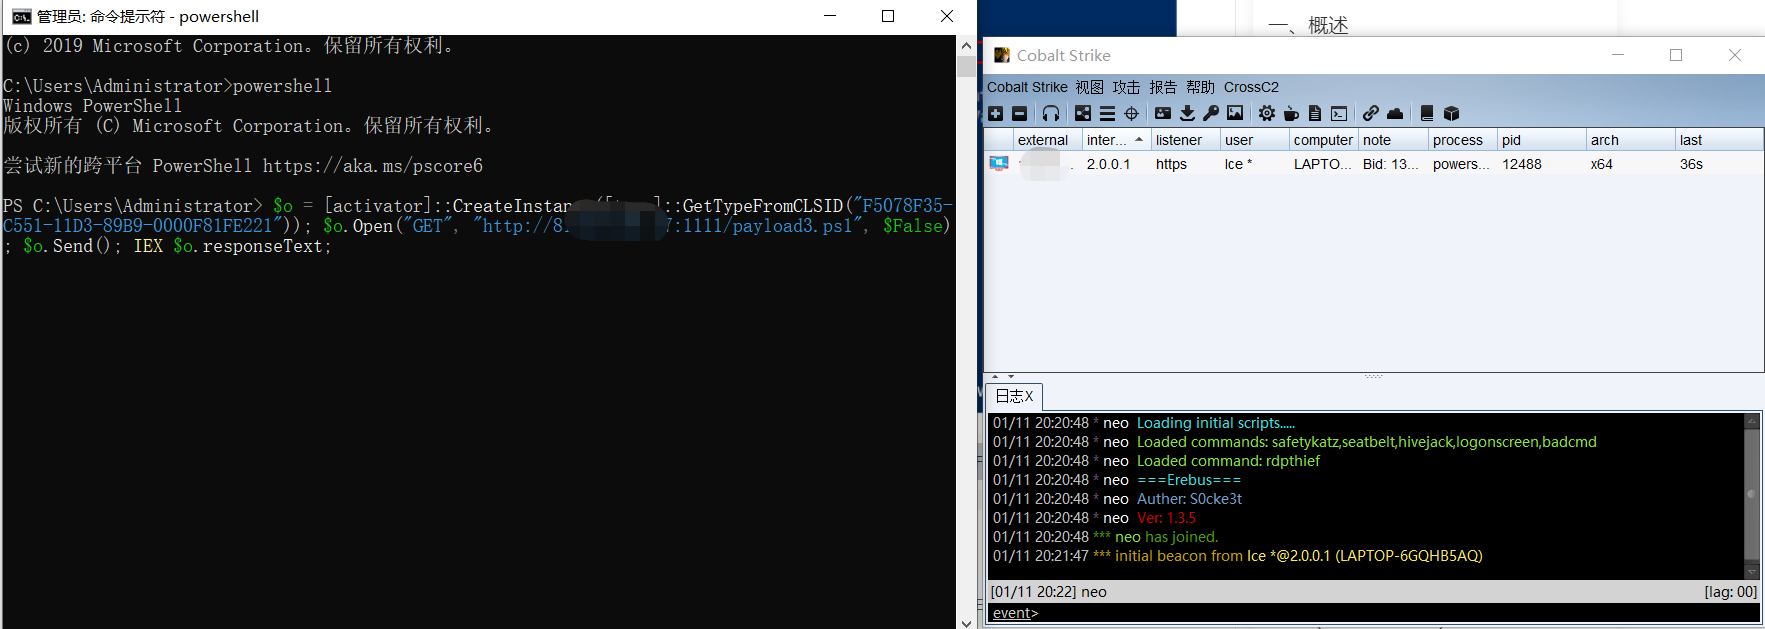Click the cloud manage sites icon
This screenshot has width=1765, height=629.
1395,114
